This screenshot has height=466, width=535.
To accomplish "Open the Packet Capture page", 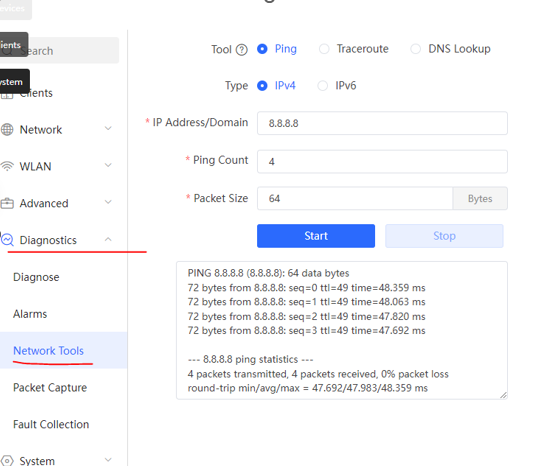I will [x=50, y=388].
